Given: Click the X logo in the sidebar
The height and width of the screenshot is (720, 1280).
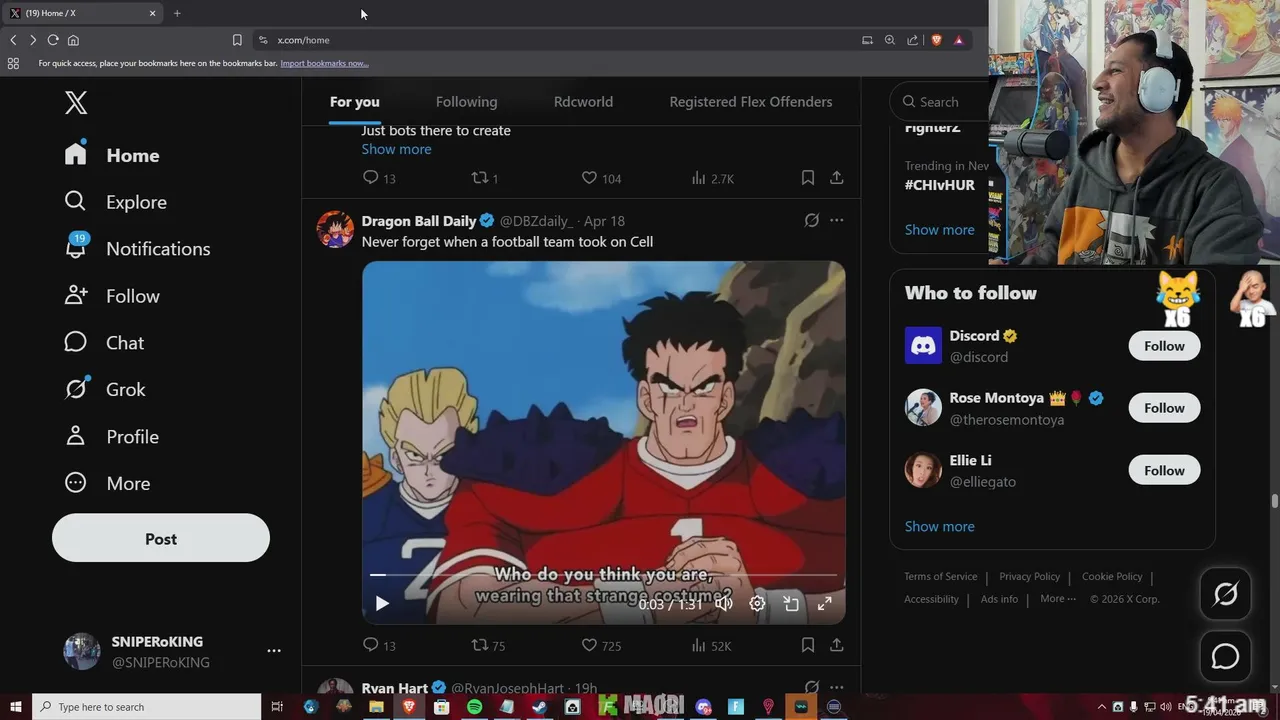Looking at the screenshot, I should tap(76, 102).
